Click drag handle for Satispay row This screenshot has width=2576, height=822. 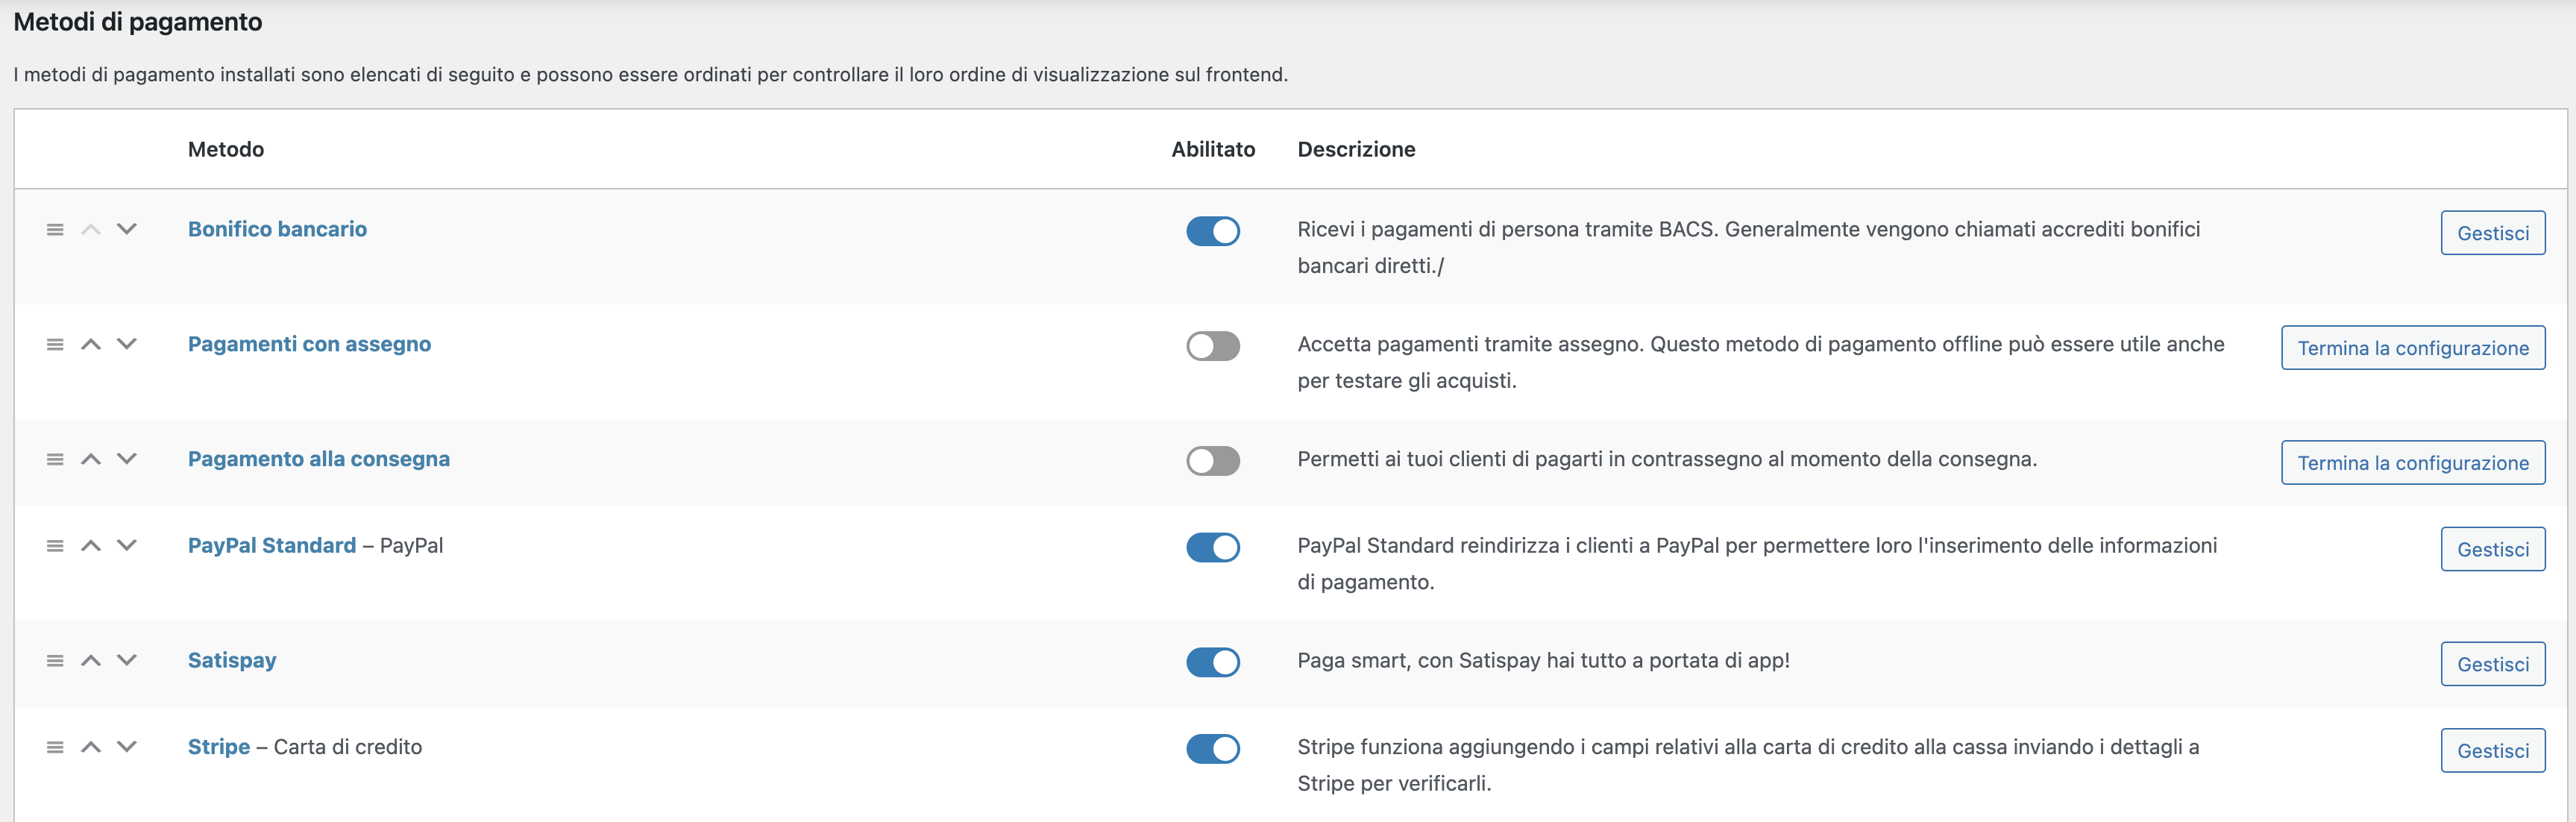point(55,661)
